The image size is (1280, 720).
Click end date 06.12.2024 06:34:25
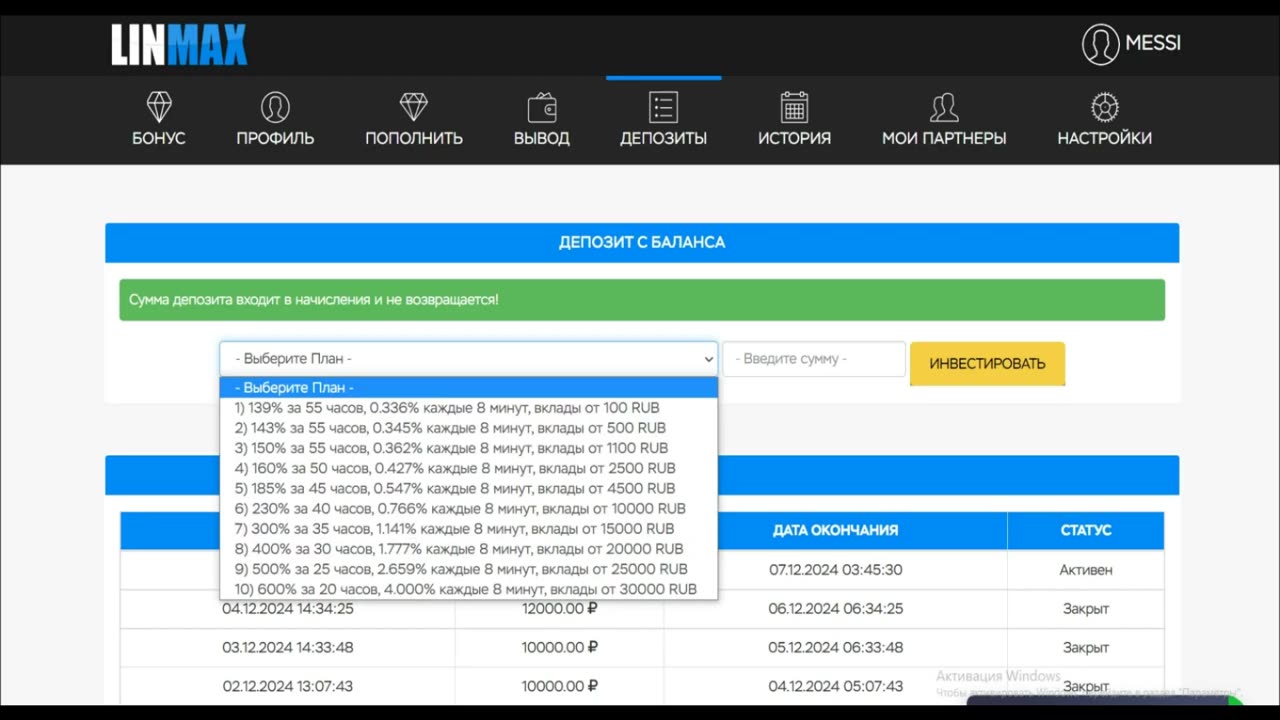[x=835, y=608]
